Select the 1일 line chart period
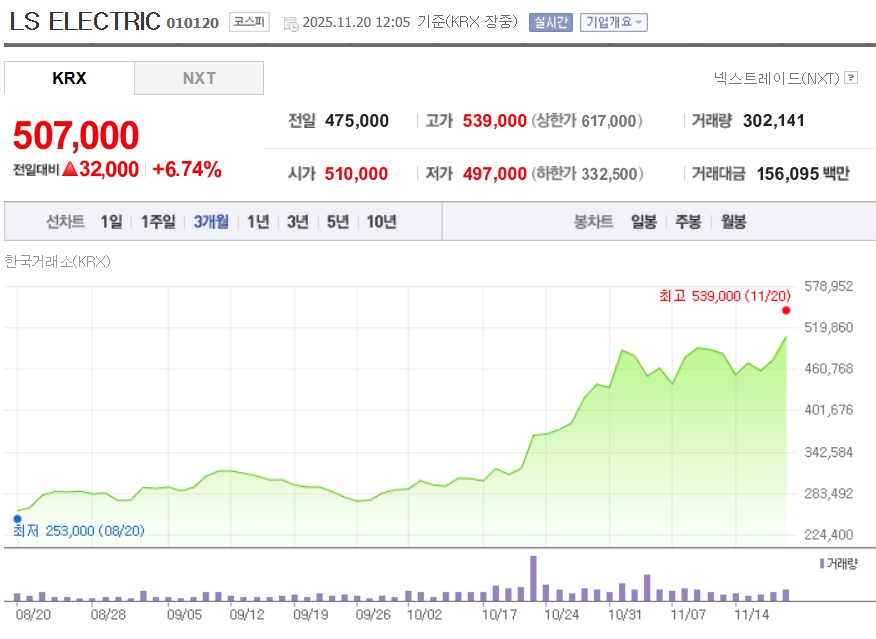876x639 pixels. (111, 222)
